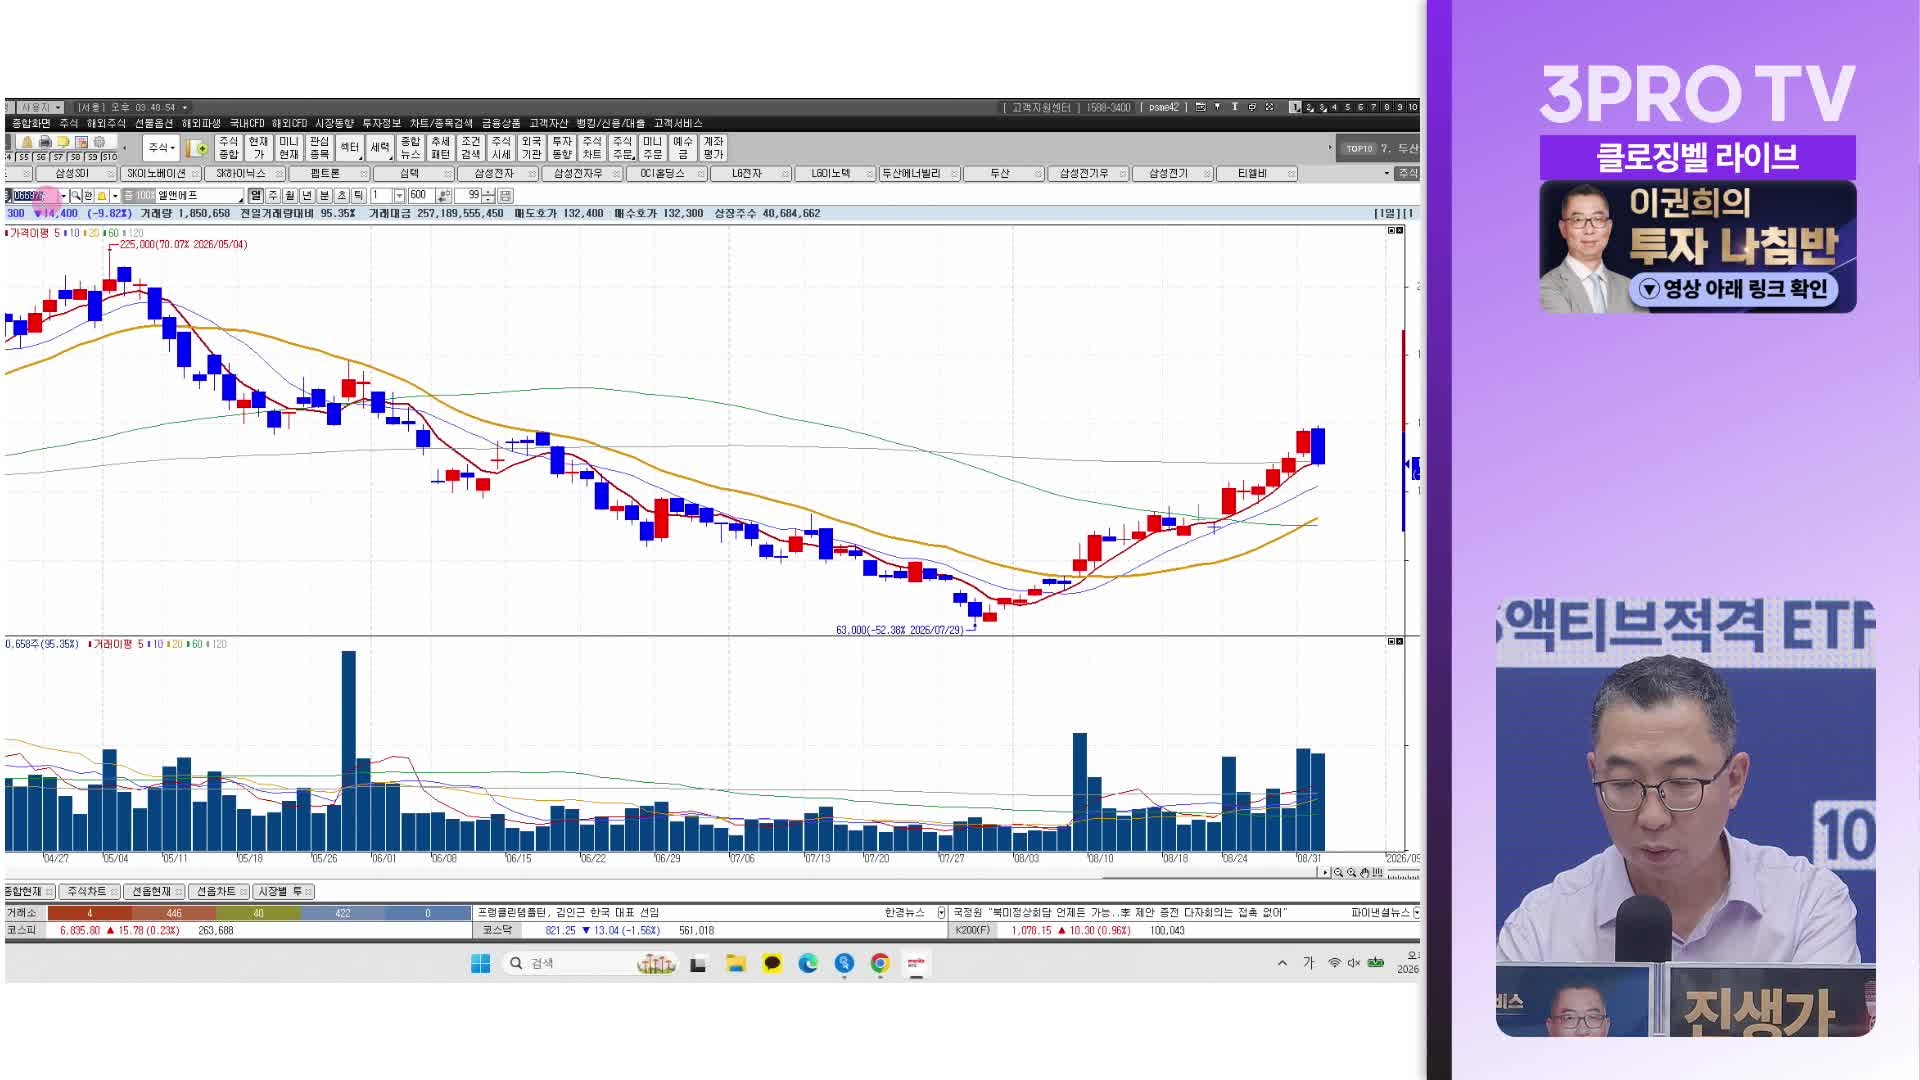The height and width of the screenshot is (1080, 1920).
Task: Click the chart hand pan icon
Action: [1365, 873]
